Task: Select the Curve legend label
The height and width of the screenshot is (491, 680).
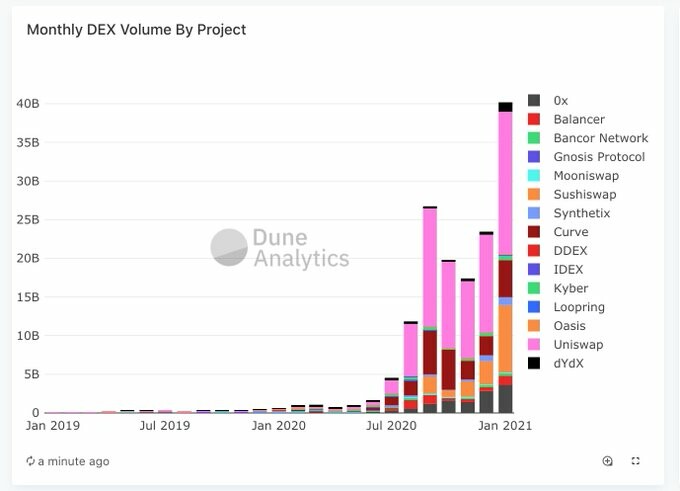Action: (571, 232)
